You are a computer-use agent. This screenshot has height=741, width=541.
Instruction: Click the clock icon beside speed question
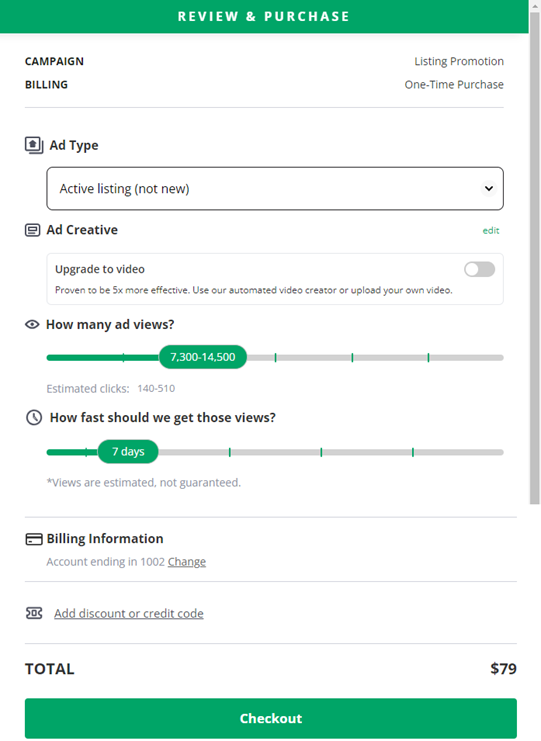(34, 417)
